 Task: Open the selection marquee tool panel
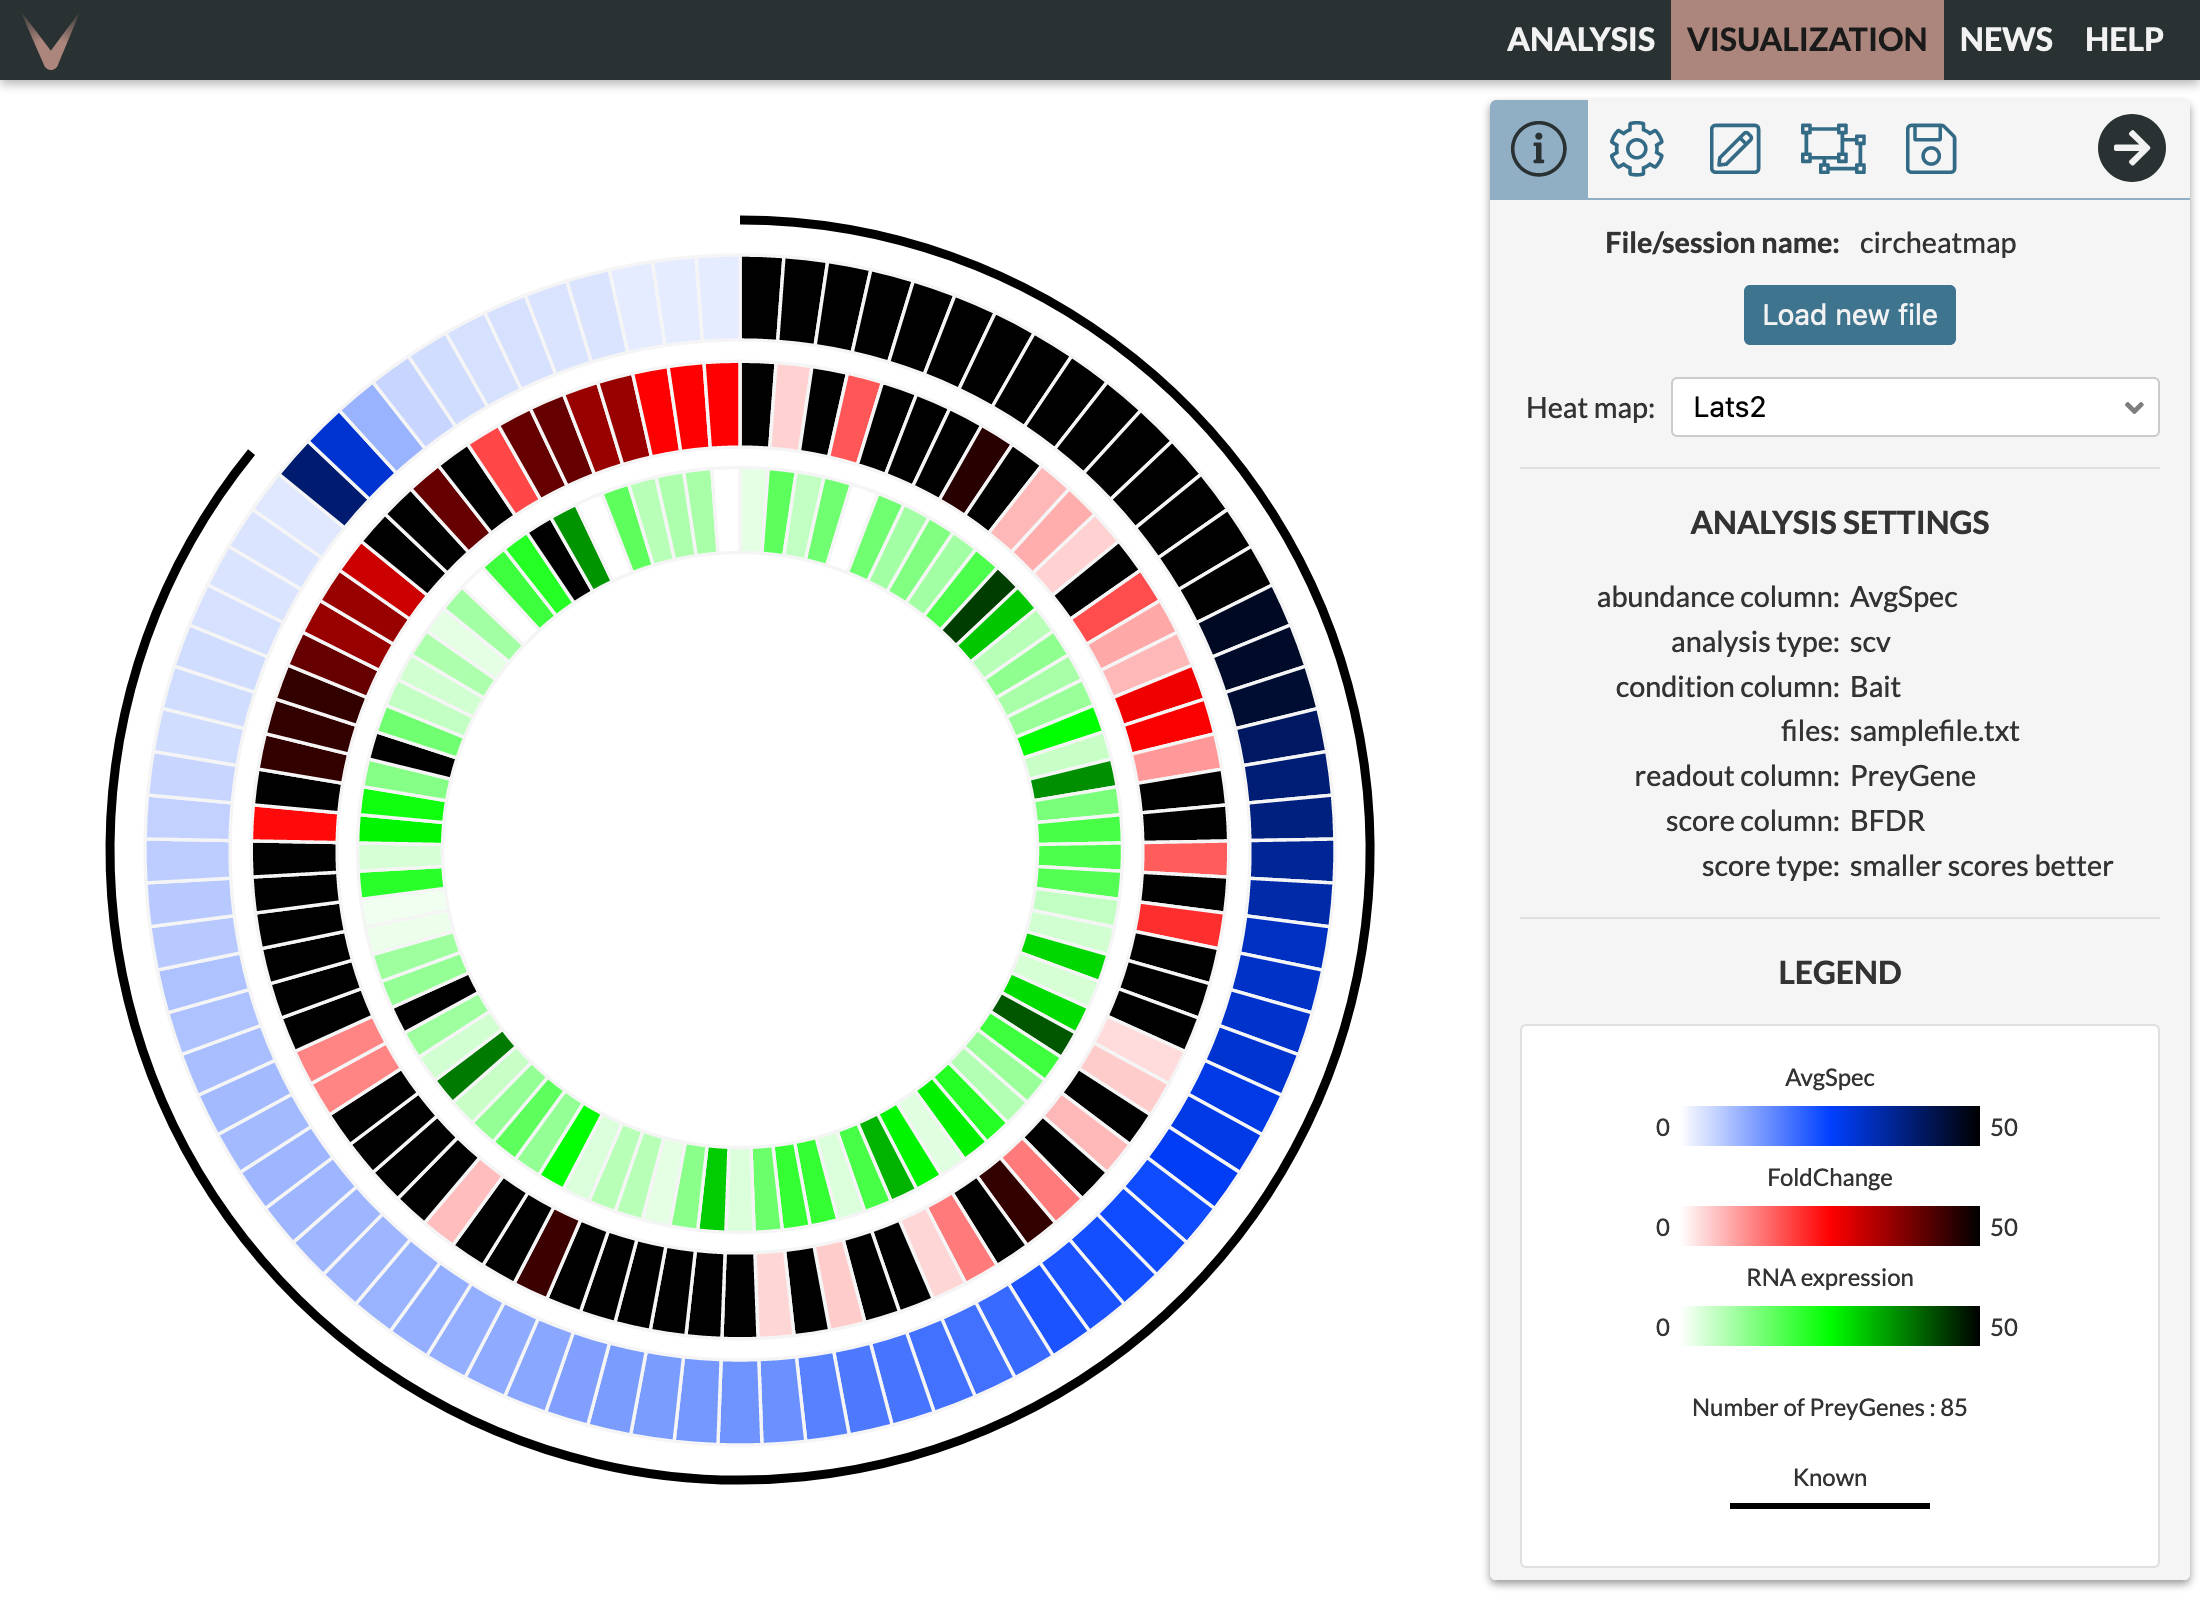click(1832, 149)
